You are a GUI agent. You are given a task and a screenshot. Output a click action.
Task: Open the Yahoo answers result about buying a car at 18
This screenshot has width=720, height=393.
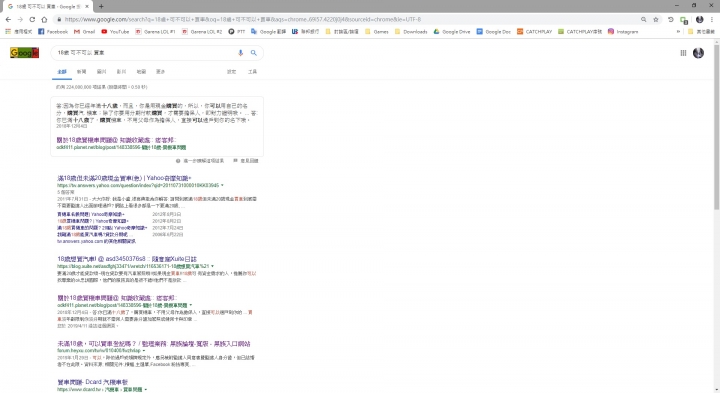click(124, 178)
